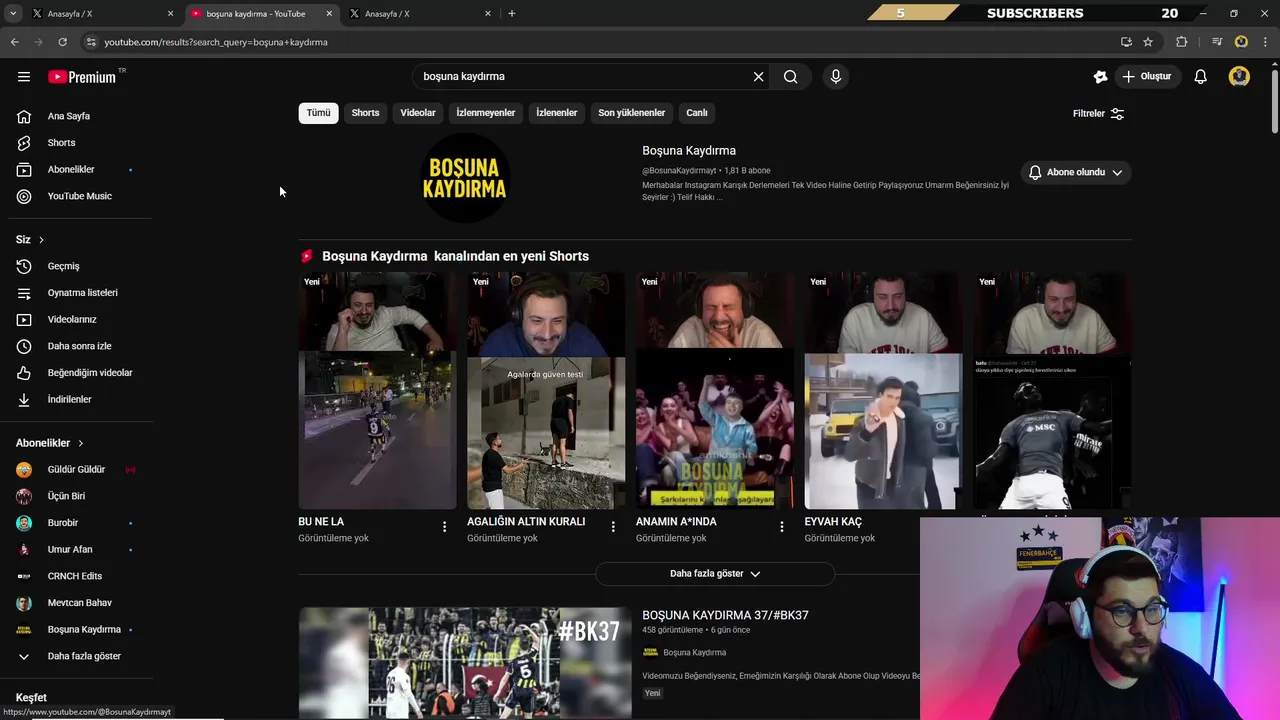Open the YouTube hamburger guide menu
This screenshot has width=1280, height=720.
coord(24,76)
